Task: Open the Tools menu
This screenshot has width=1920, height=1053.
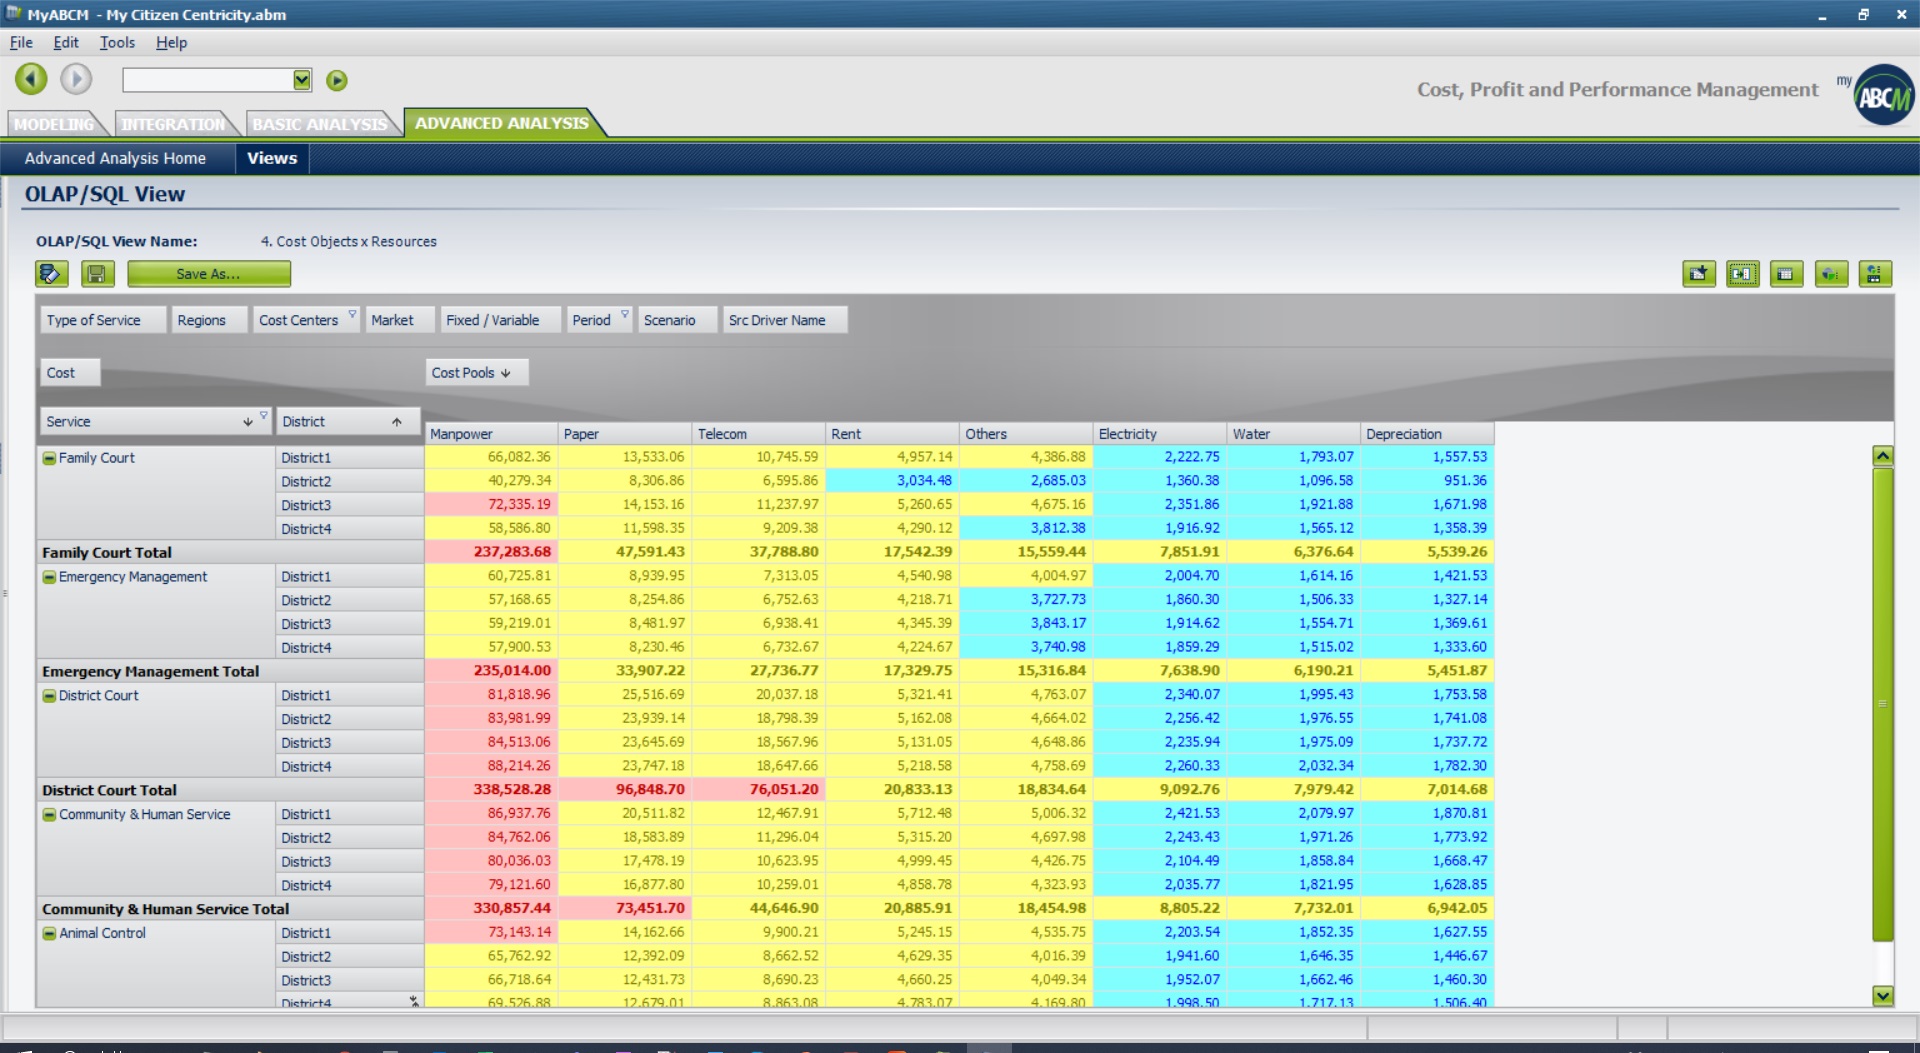Action: pos(117,42)
